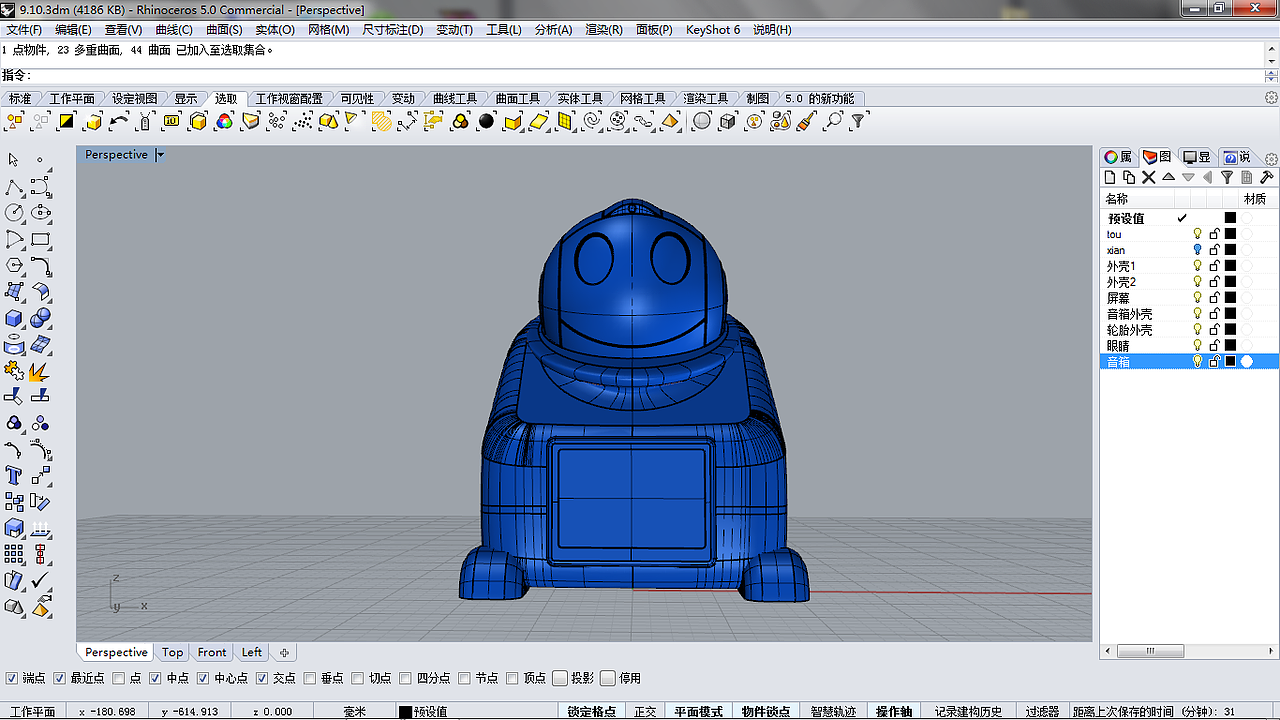Delete layer using the X icon

[x=1149, y=177]
